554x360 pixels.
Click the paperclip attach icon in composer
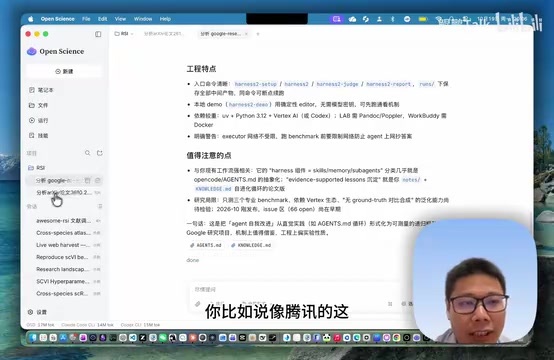(x=198, y=304)
